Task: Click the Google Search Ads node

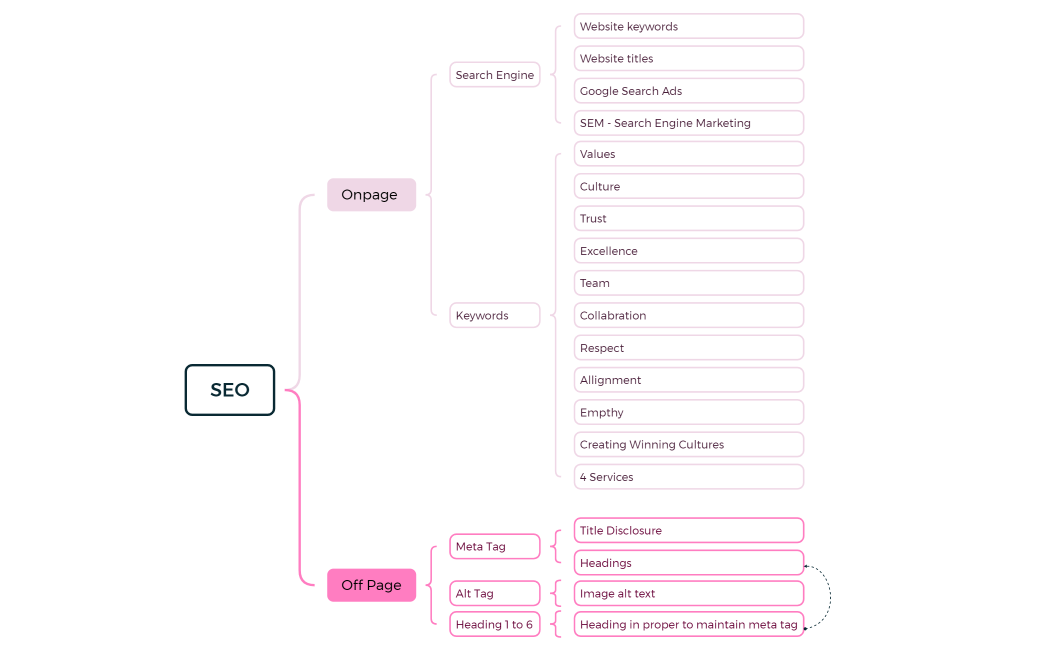Action: click(688, 91)
